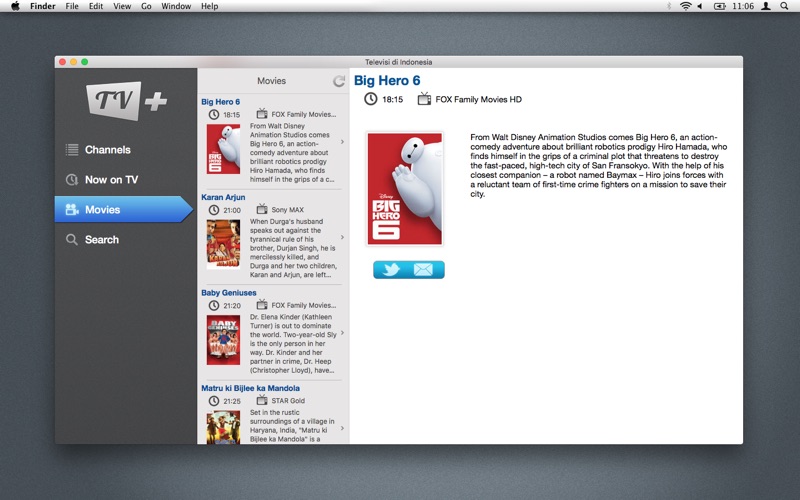Screen dimensions: 800x500
Task: Click the Search magnifier icon in sidebar
Action: tap(72, 239)
